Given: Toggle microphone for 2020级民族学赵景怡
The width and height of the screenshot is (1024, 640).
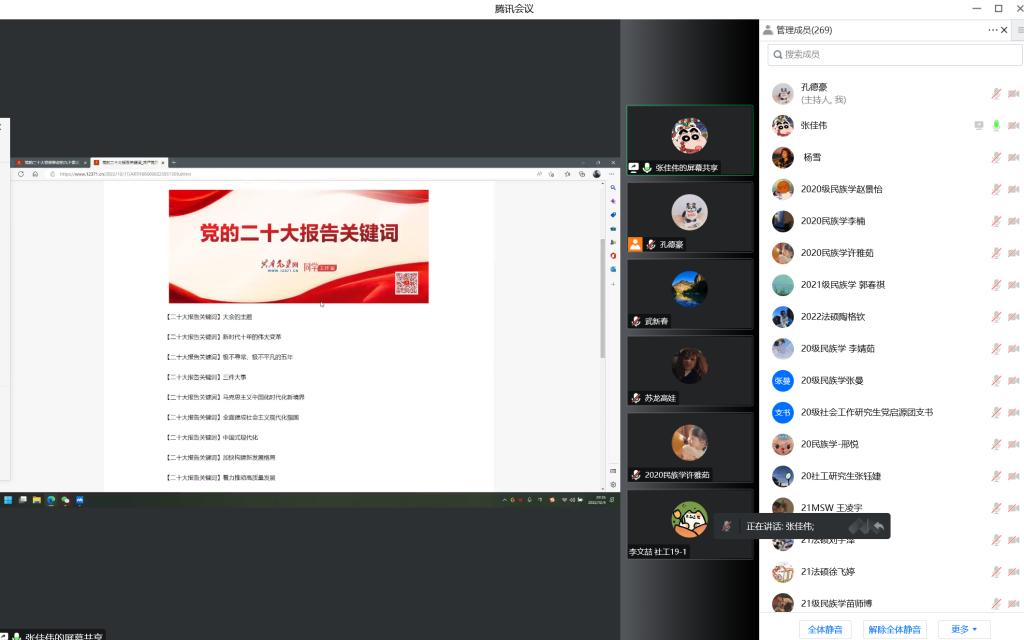Looking at the screenshot, I should (x=996, y=189).
